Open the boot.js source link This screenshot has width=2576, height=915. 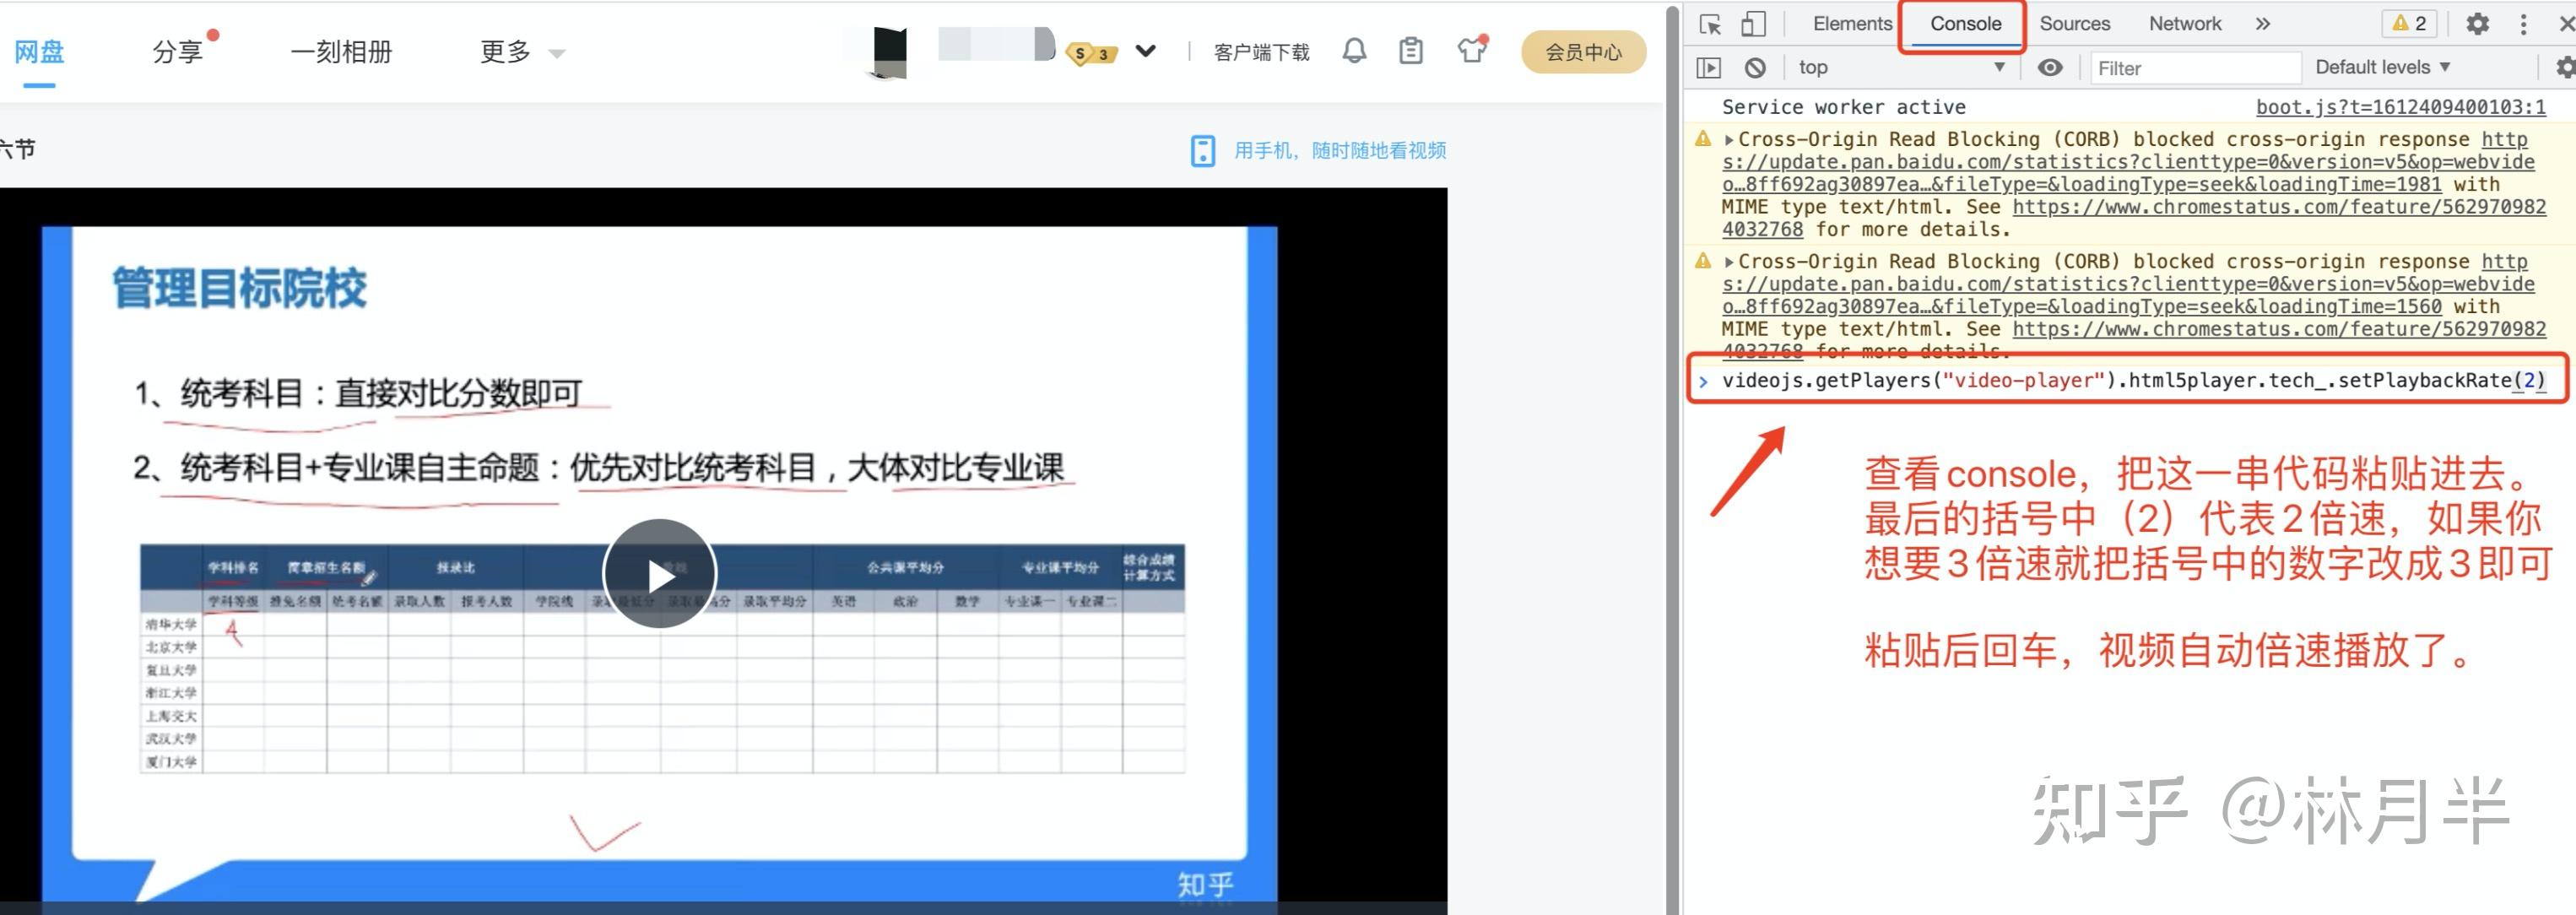click(2400, 107)
